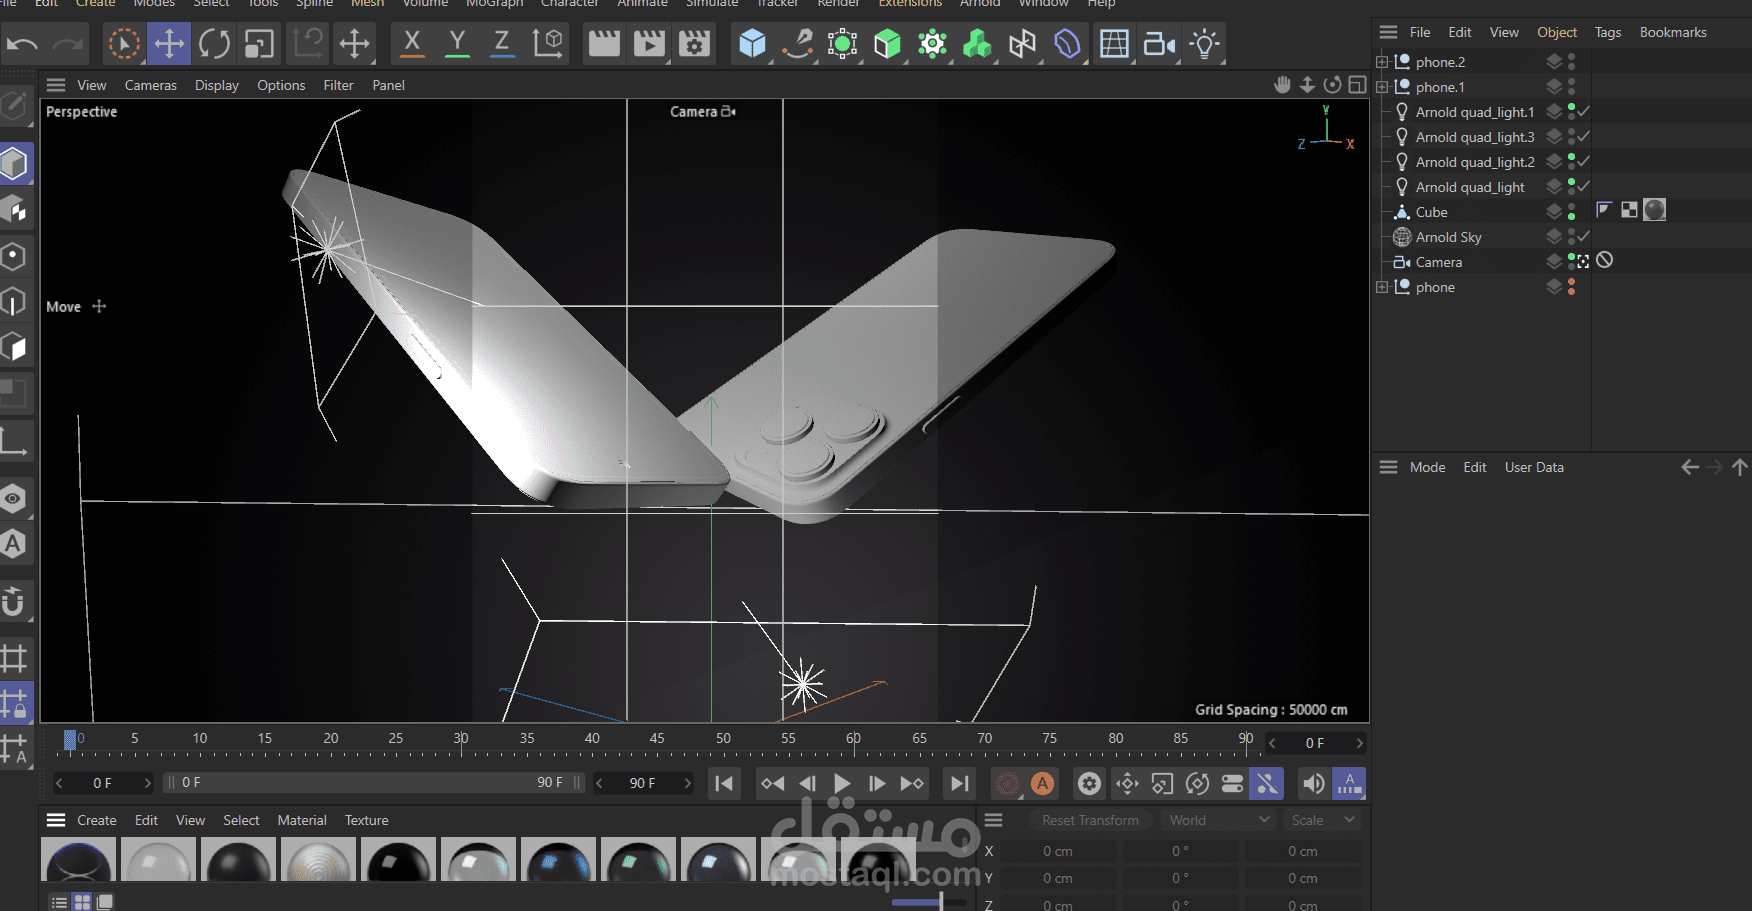Click the Undo arrow icon
Screen dimensions: 1752x911
tap(22, 44)
